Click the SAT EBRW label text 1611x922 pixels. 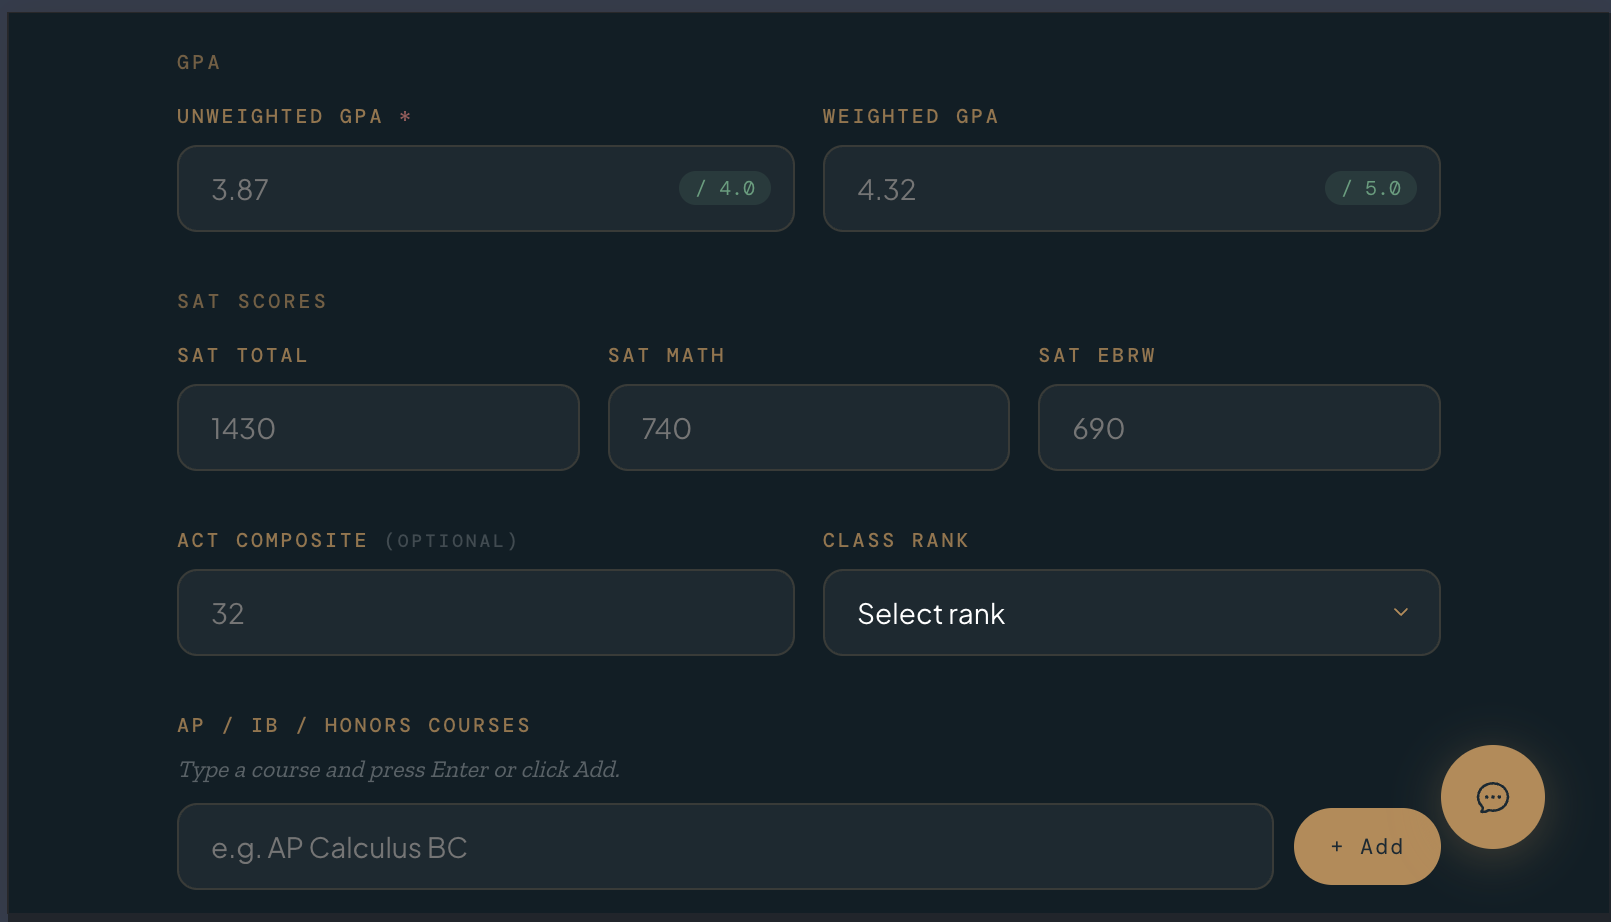pos(1096,356)
